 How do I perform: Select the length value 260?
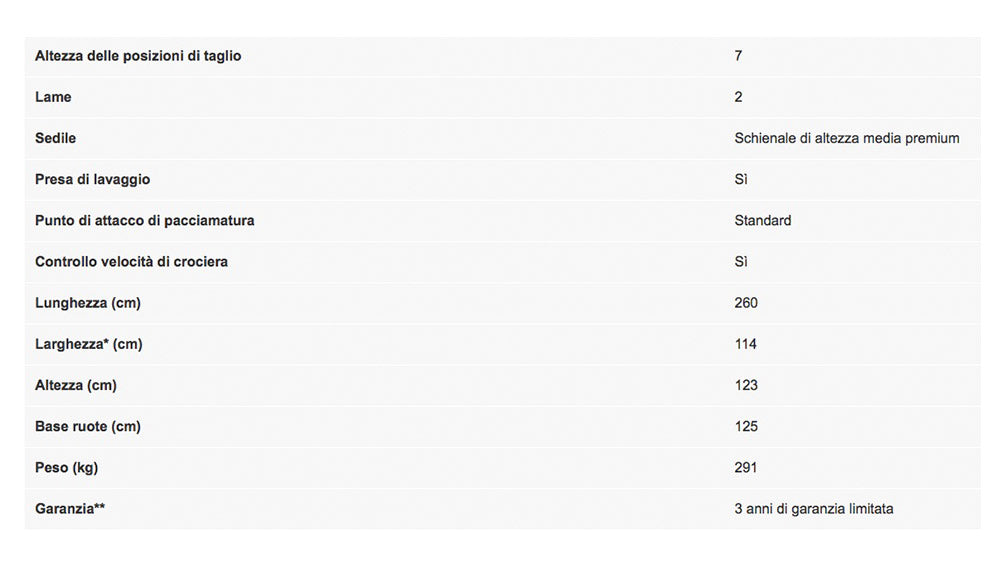[x=746, y=303]
